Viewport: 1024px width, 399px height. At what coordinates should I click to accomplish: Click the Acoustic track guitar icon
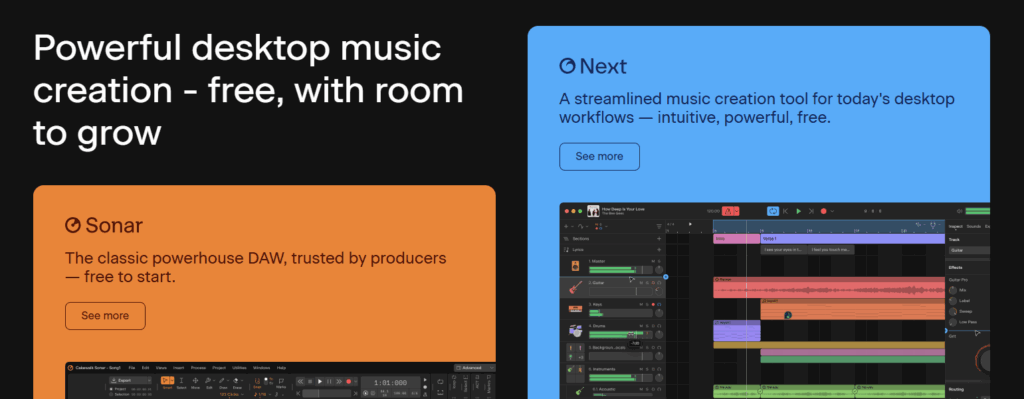[x=580, y=391]
